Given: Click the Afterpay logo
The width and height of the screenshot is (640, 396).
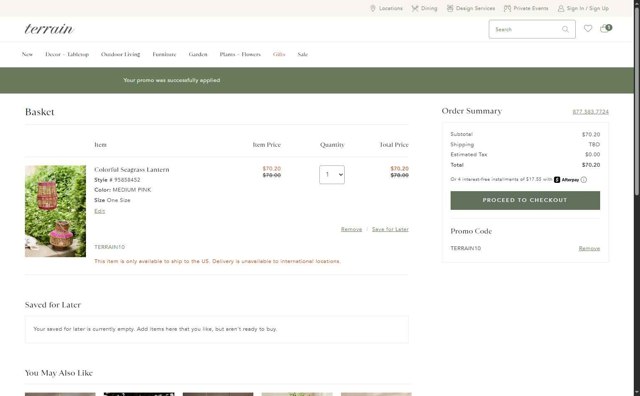Looking at the screenshot, I should click(567, 180).
